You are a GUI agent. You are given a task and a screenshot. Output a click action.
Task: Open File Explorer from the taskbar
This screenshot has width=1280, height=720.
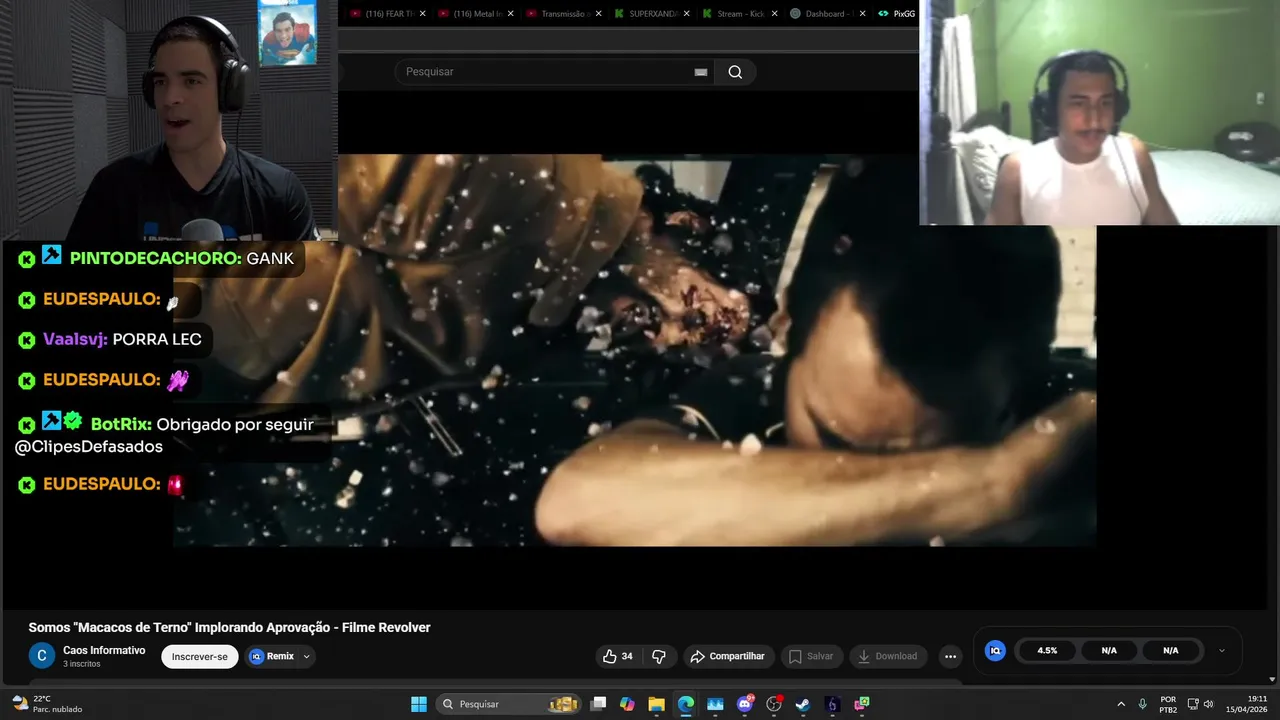click(x=656, y=704)
